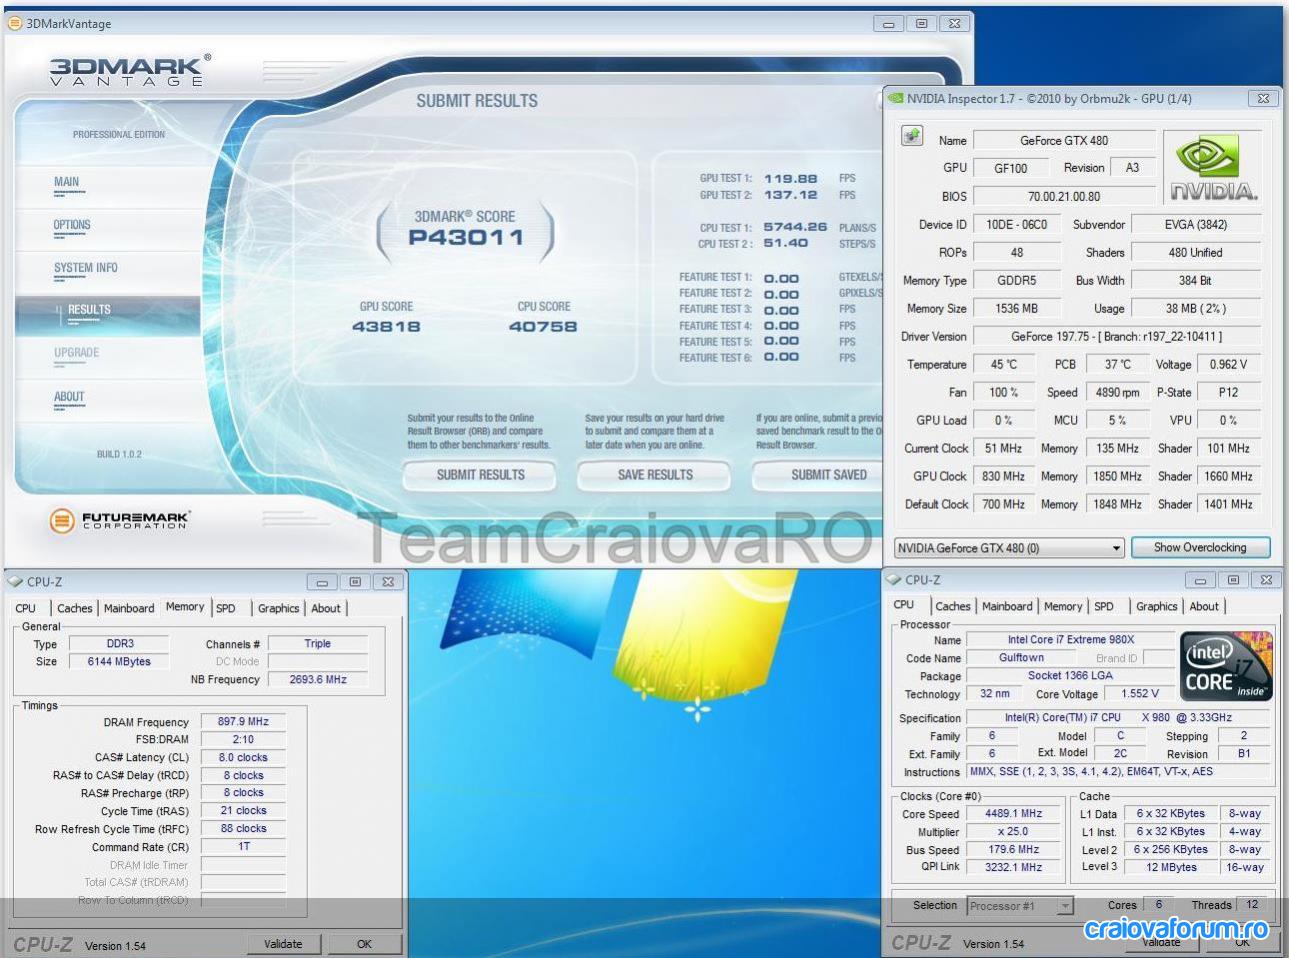Click 3DMark score P43011

[466, 237]
